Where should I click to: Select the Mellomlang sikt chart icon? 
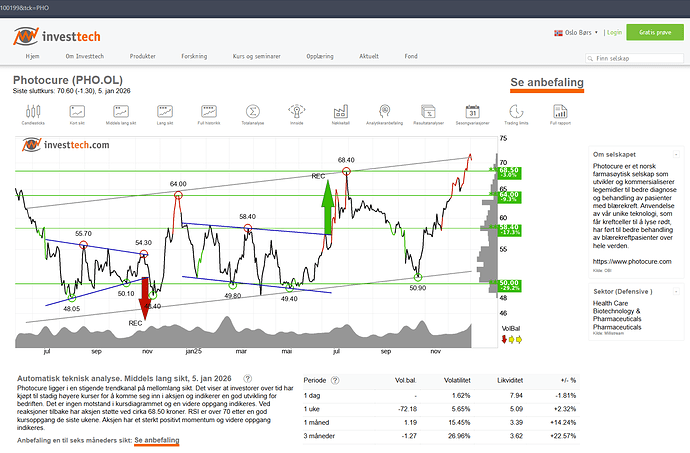(120, 113)
